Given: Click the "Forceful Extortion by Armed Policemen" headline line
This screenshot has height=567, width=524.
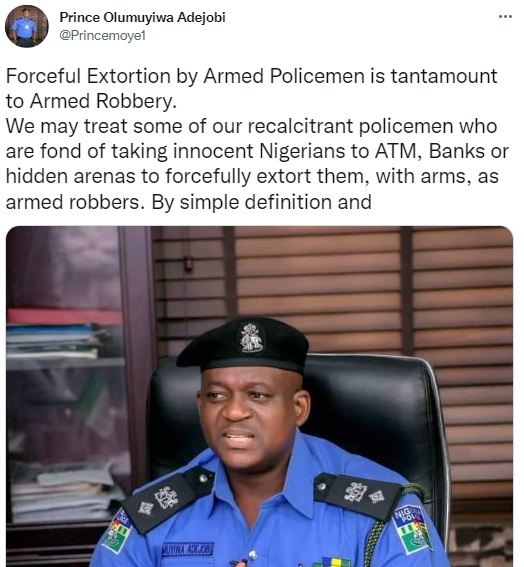Looking at the screenshot, I should click(x=251, y=76).
